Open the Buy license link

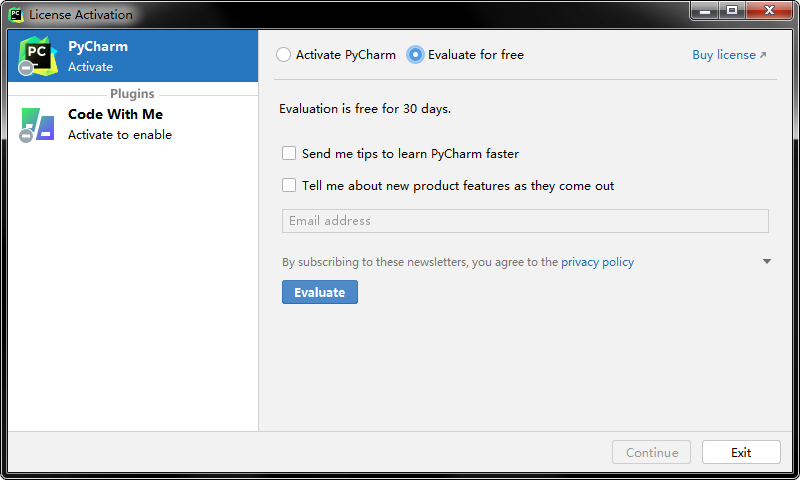click(729, 55)
